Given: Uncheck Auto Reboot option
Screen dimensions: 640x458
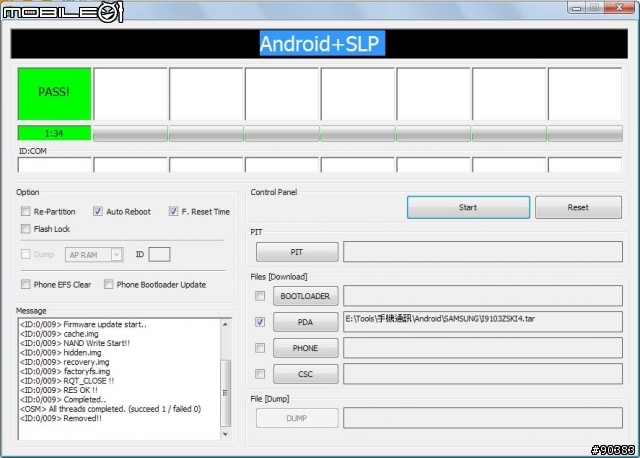Looking at the screenshot, I should point(98,211).
